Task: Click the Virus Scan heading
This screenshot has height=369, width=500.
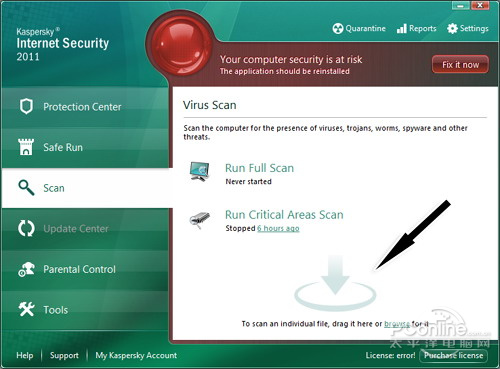Action: click(210, 105)
